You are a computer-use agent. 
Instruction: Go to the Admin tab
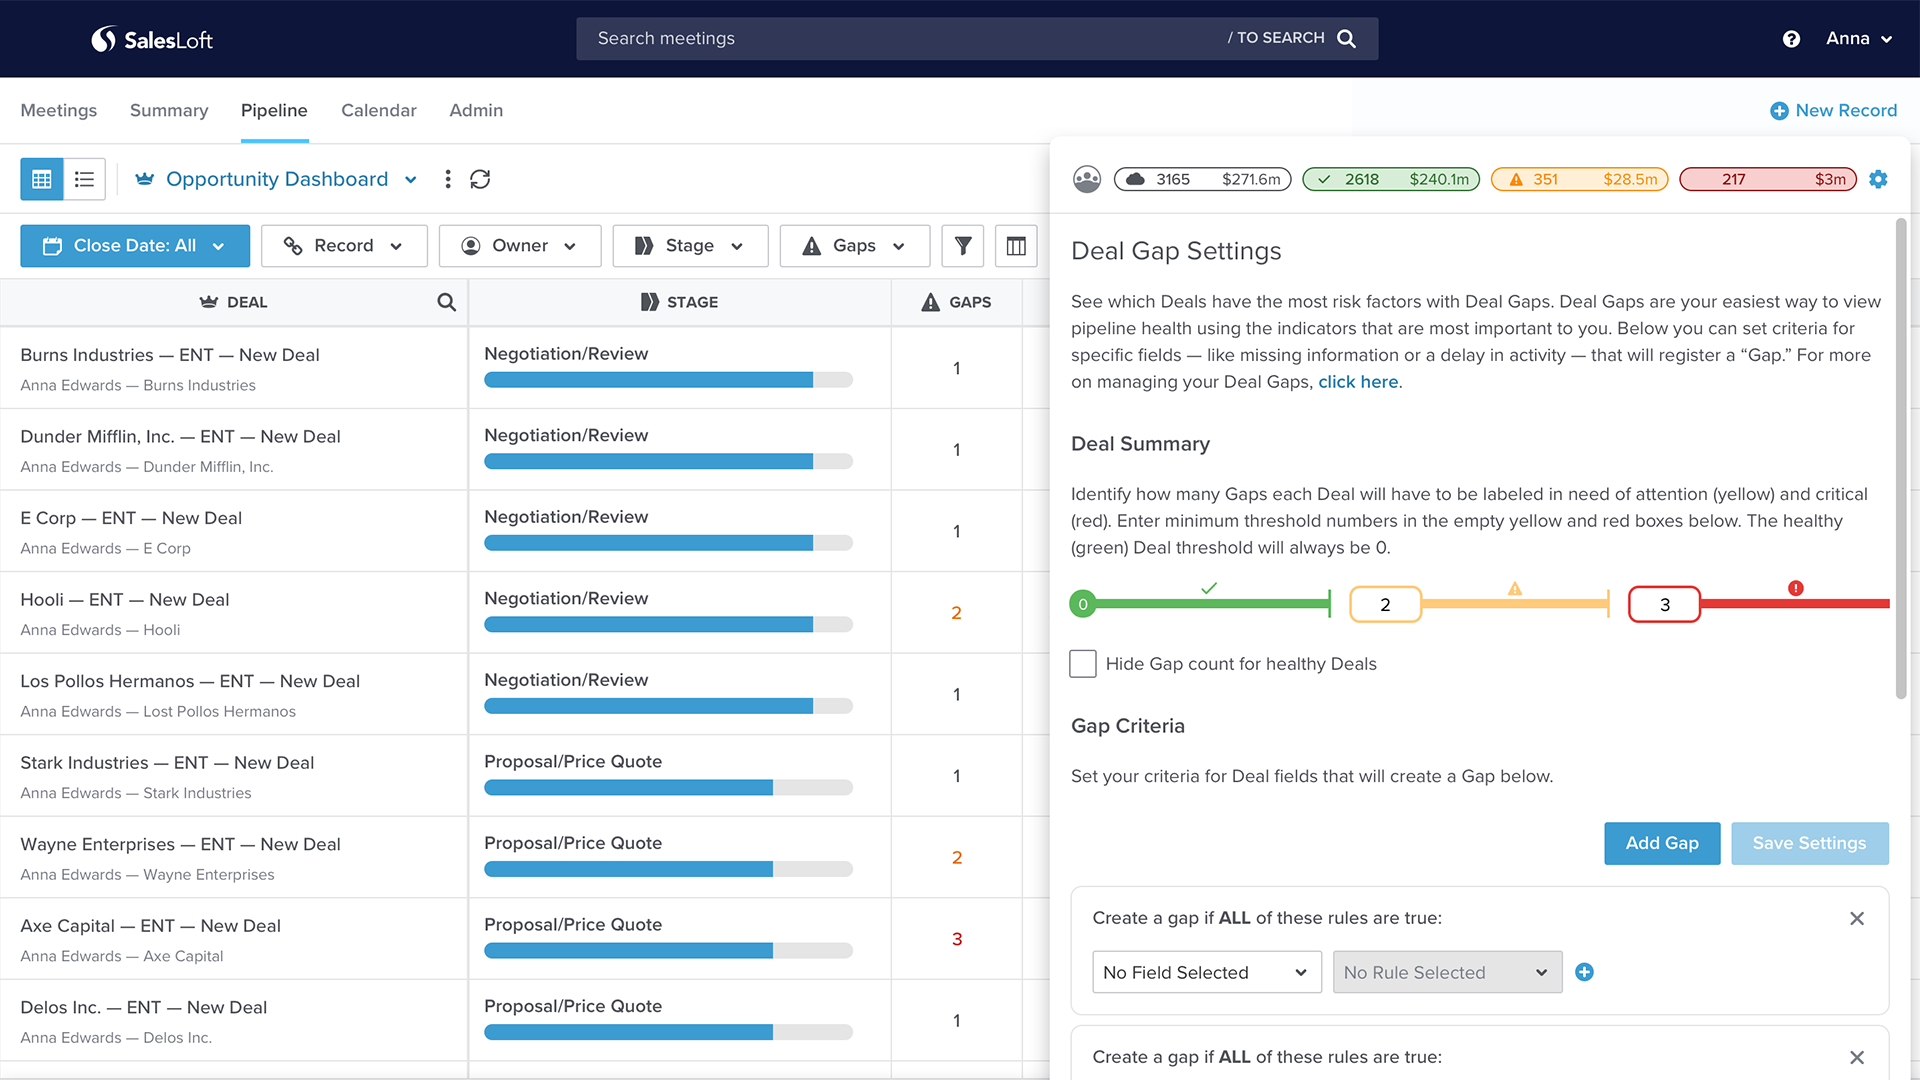point(476,111)
